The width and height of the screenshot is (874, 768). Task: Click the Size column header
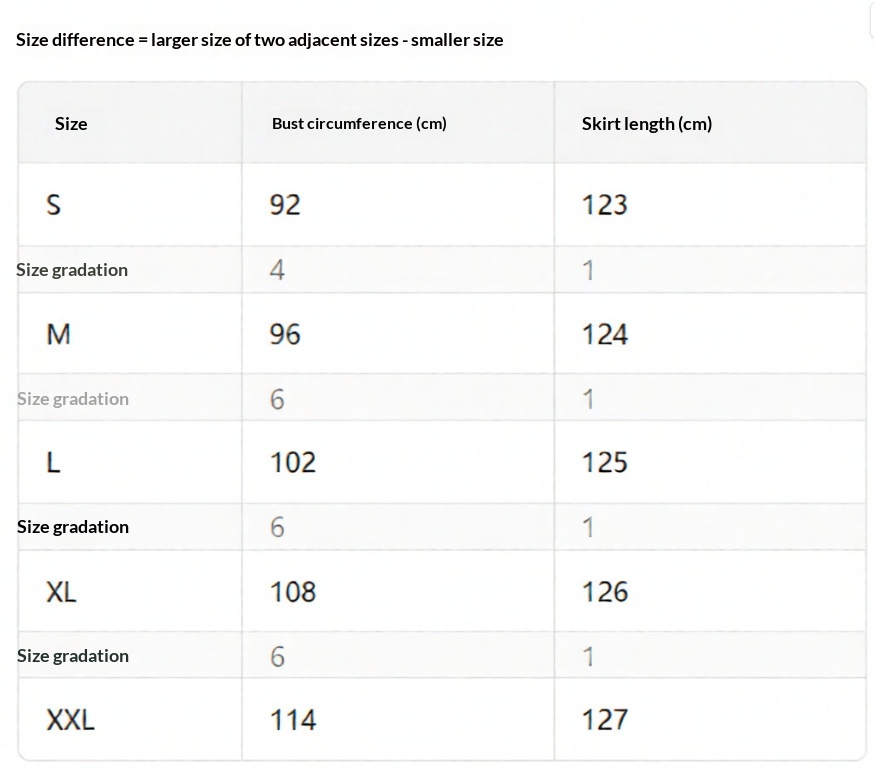(x=71, y=124)
